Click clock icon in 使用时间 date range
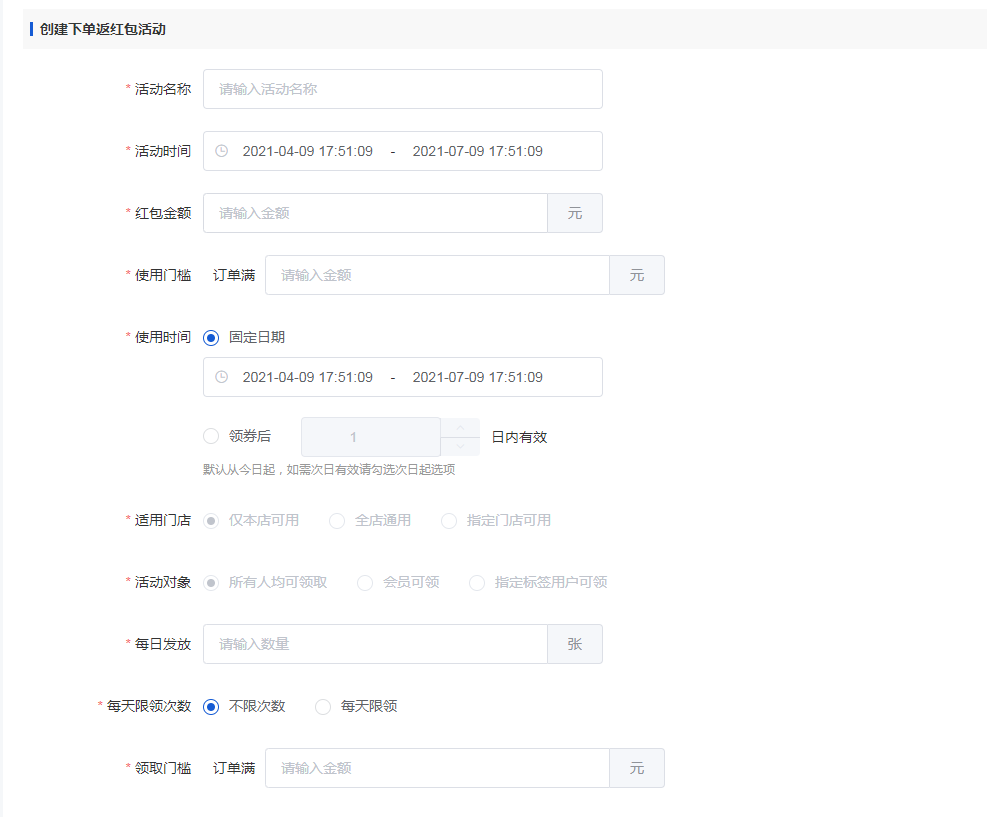 222,377
